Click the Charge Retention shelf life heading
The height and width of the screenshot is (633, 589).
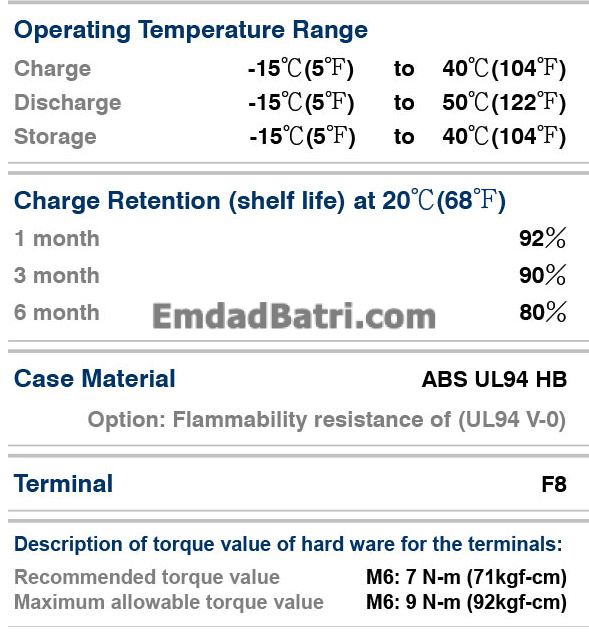tap(260, 201)
